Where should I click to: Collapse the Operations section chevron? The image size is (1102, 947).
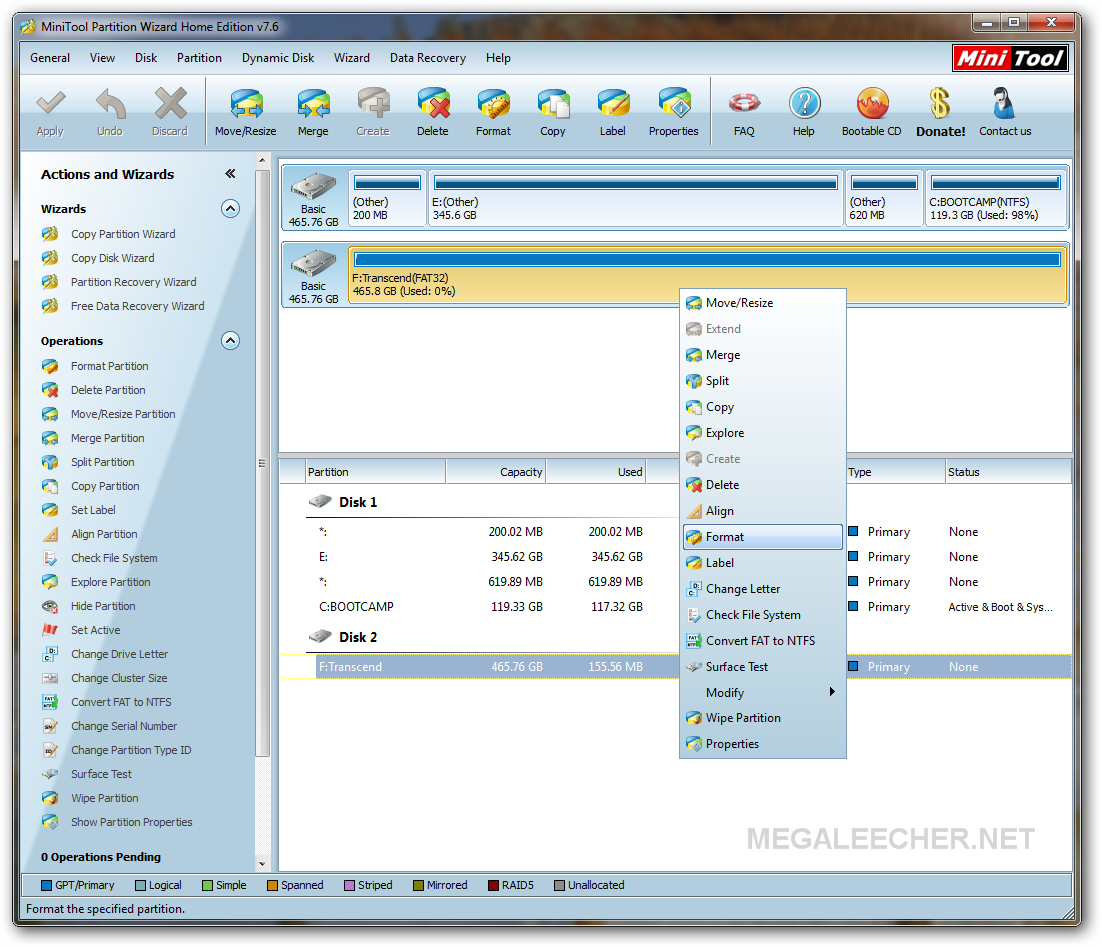pyautogui.click(x=230, y=341)
